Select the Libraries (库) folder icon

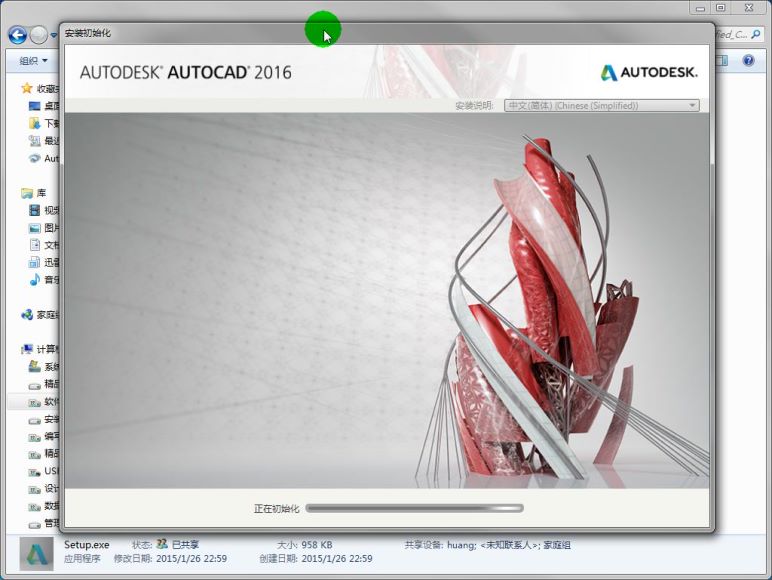[x=27, y=193]
